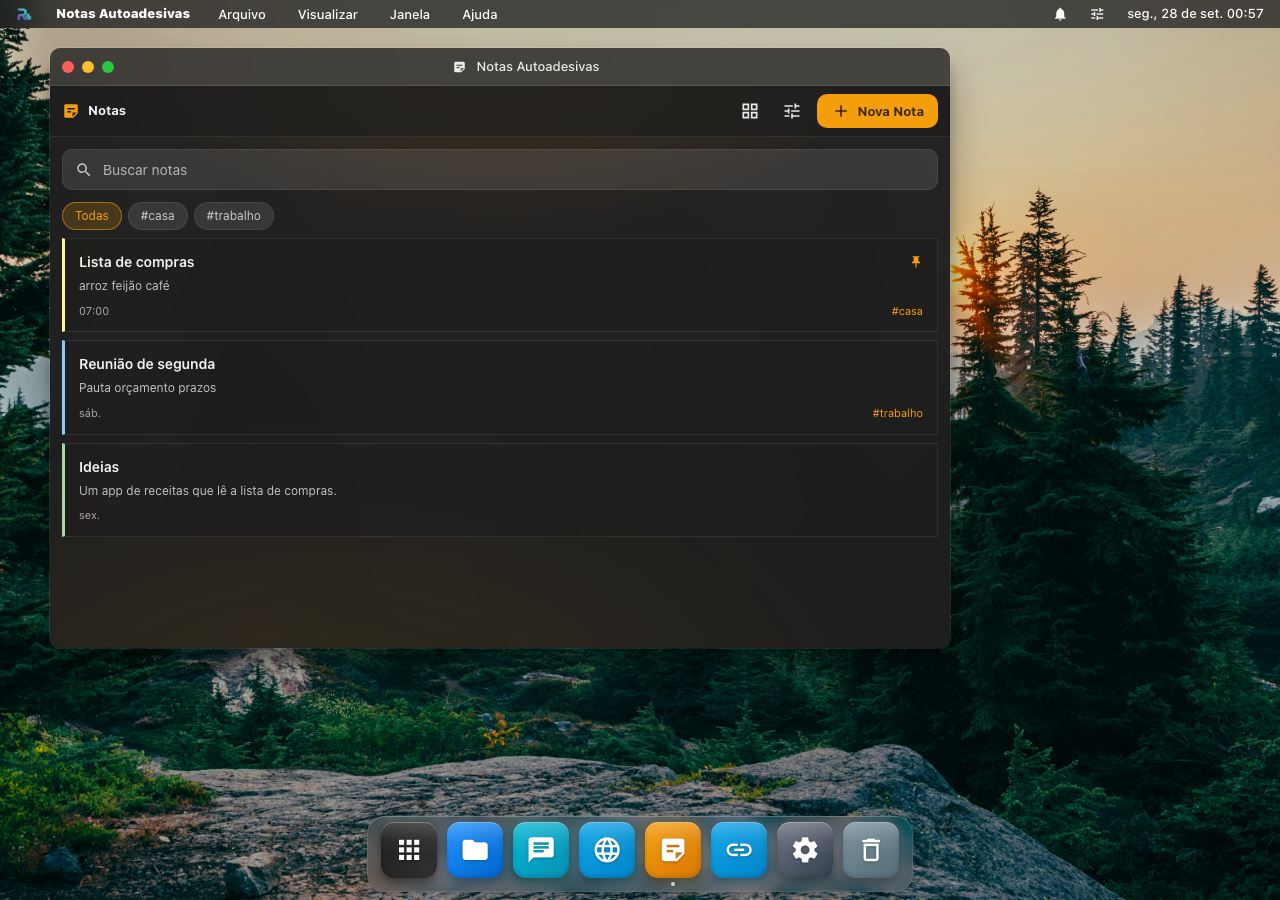The image size is (1280, 900).
Task: Click the Ideias note description text
Action: point(208,491)
